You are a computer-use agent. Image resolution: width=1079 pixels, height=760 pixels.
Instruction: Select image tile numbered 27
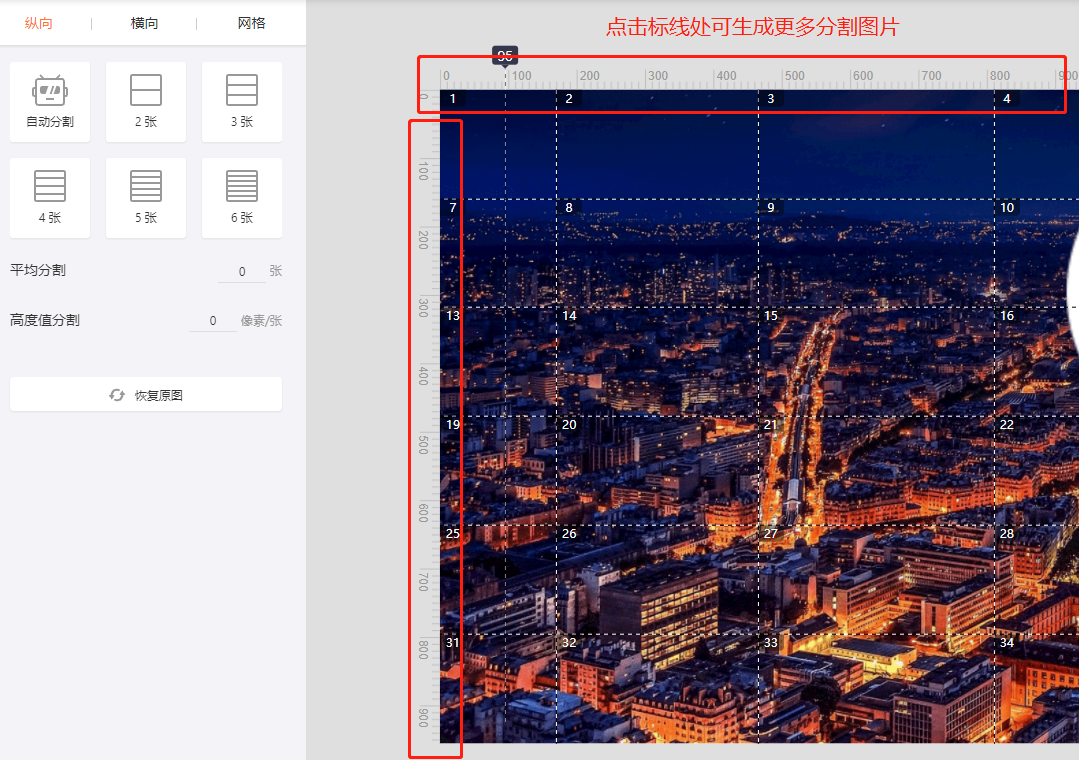pos(876,580)
